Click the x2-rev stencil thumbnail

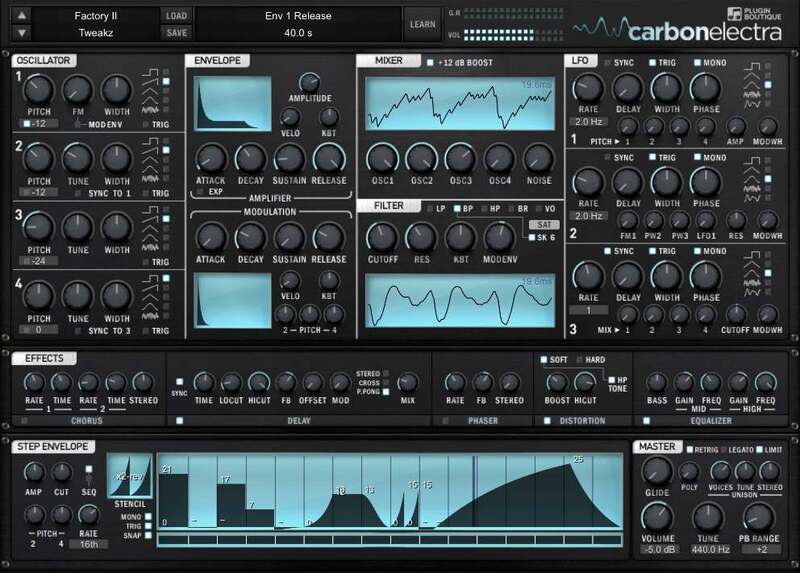pos(131,478)
